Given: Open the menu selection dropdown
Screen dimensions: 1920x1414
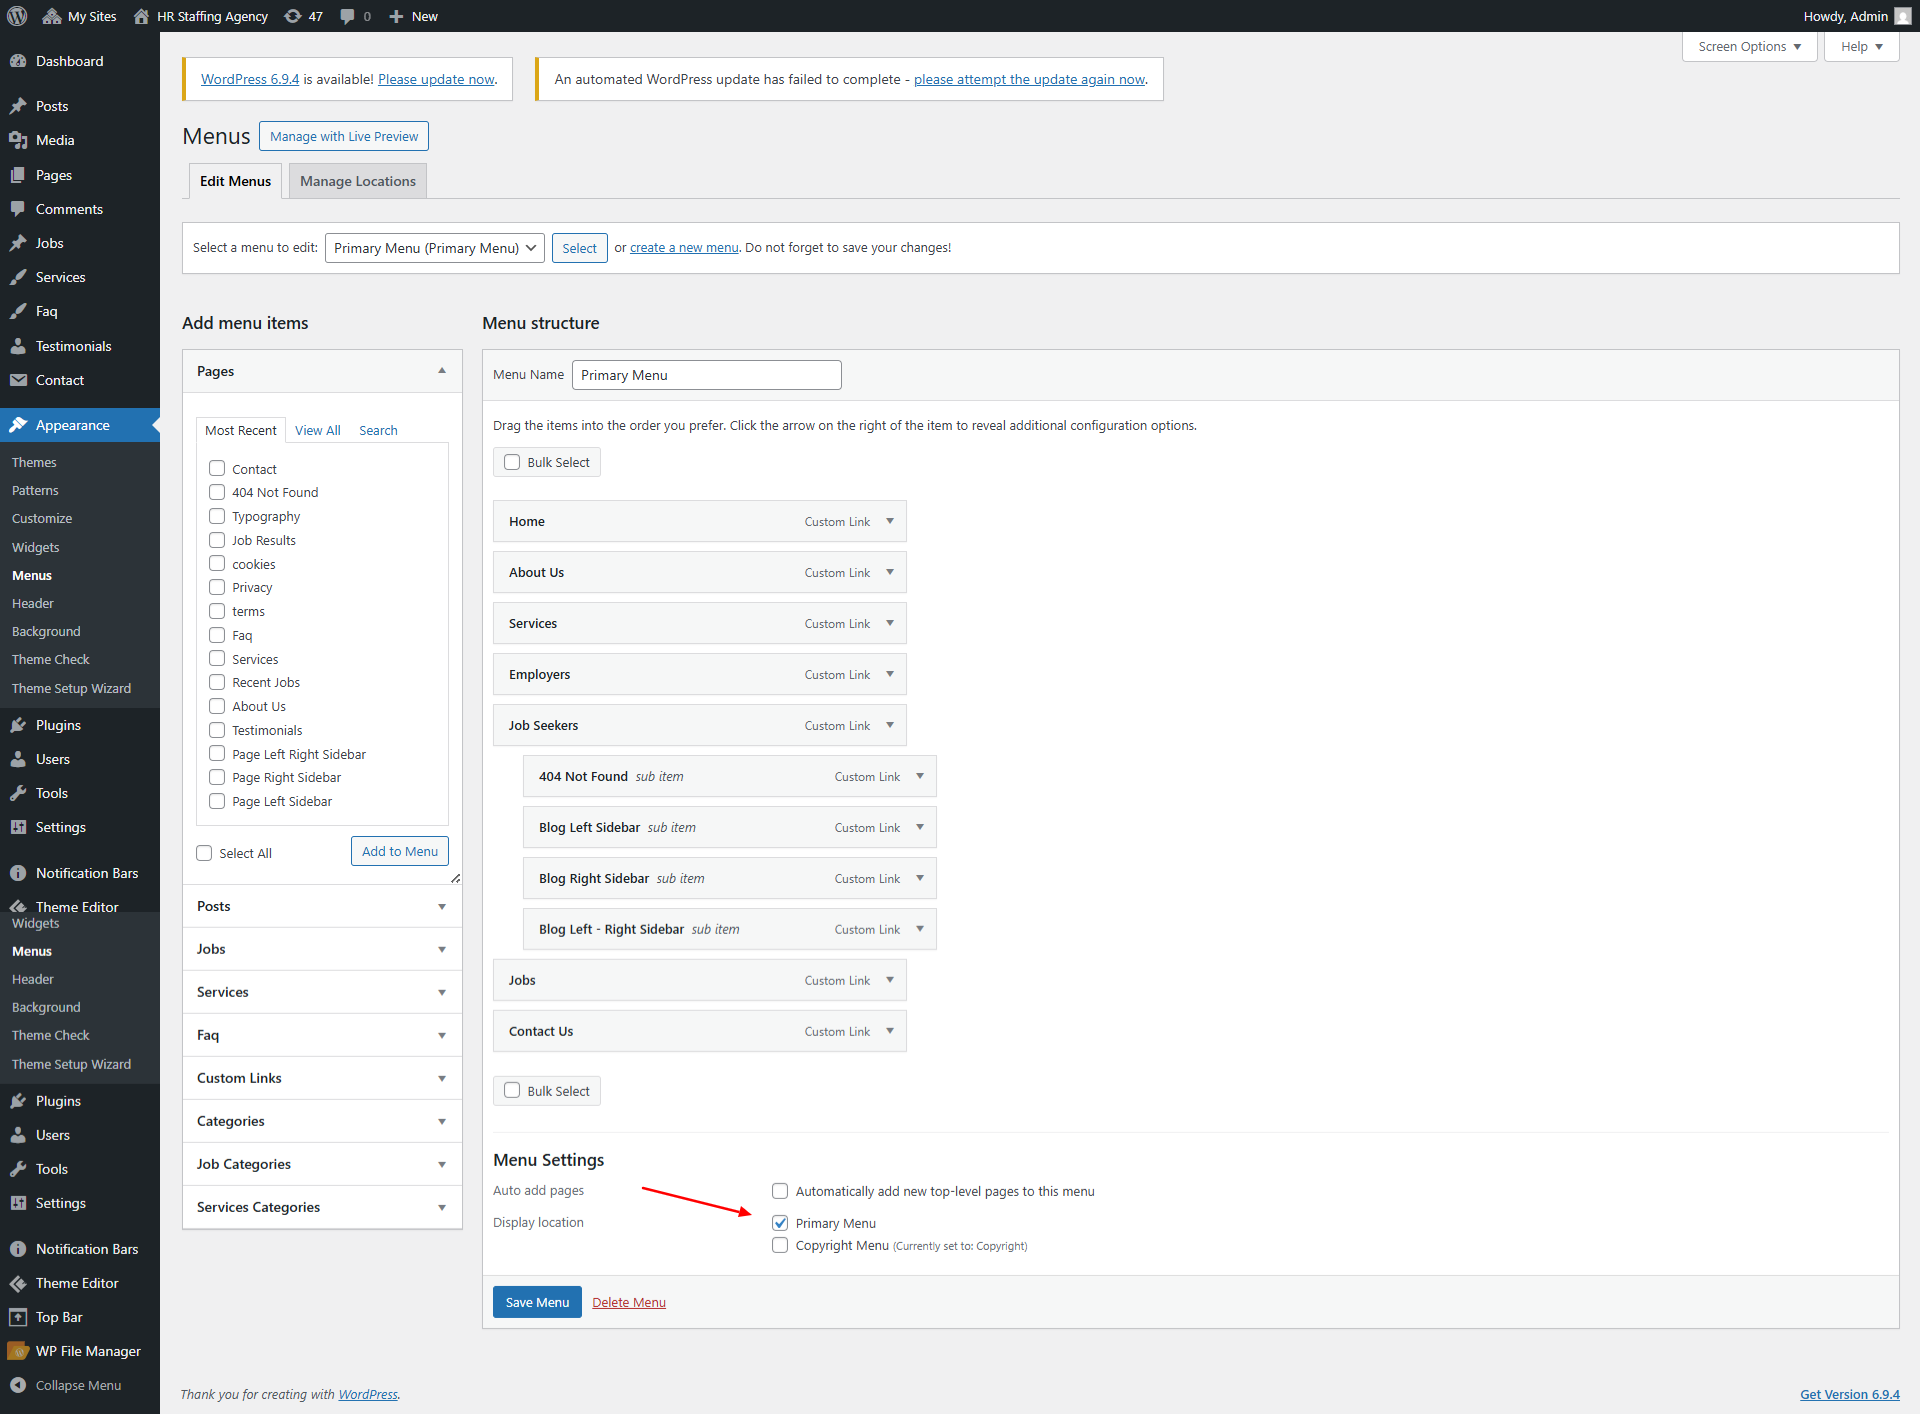Looking at the screenshot, I should tap(434, 248).
